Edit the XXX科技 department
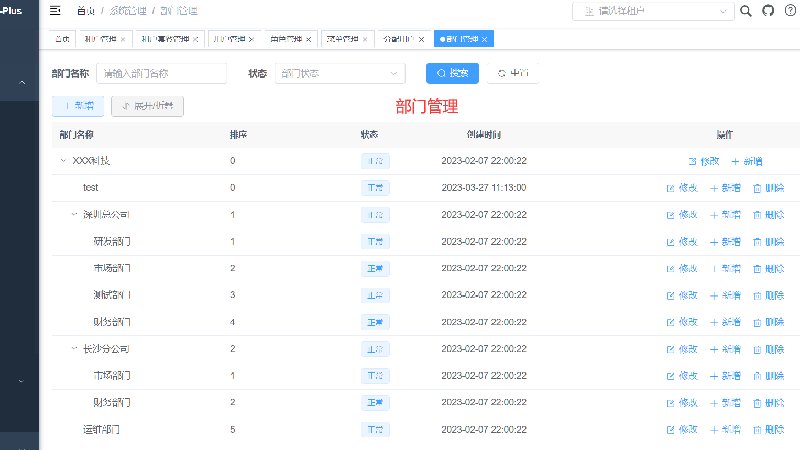800x450 pixels. pyautogui.click(x=704, y=161)
